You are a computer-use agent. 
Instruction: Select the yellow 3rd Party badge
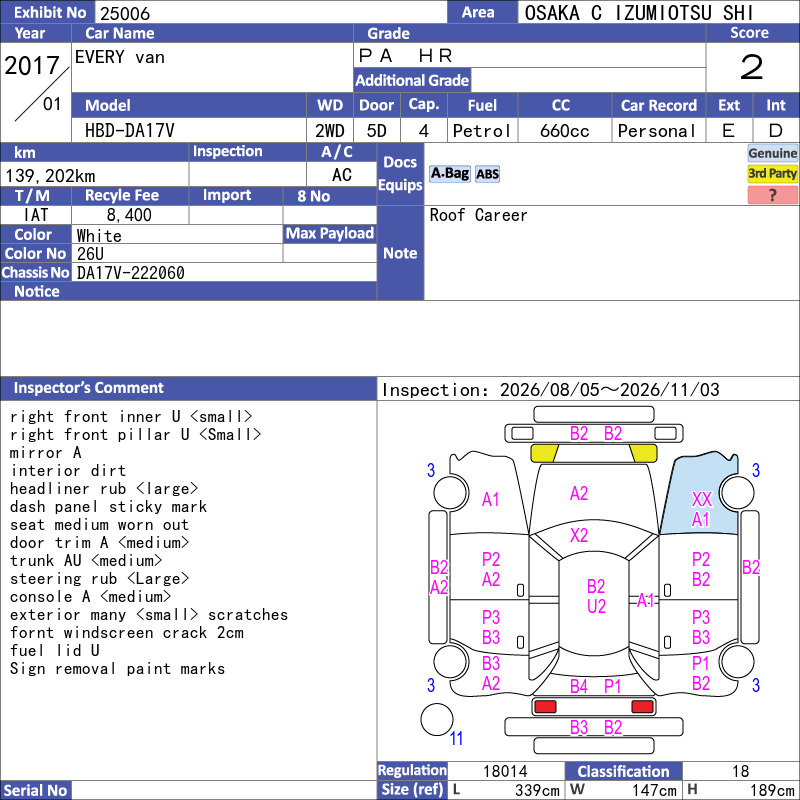coord(772,173)
